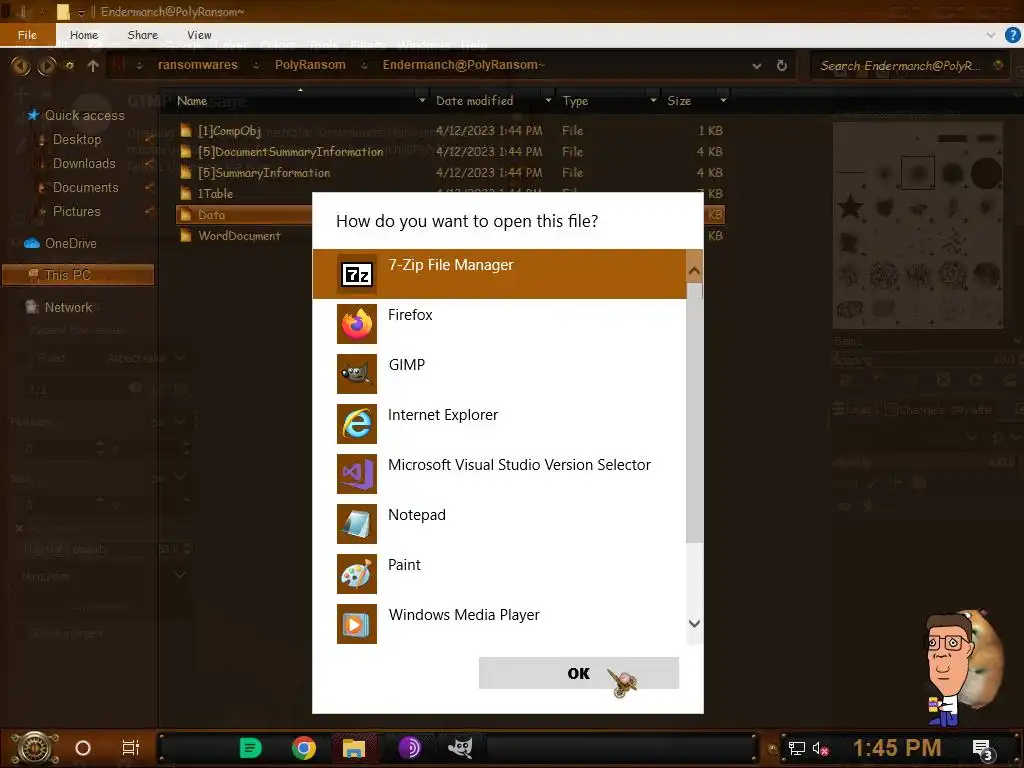Open Cortana search circle on taskbar
The height and width of the screenshot is (768, 1024).
[83, 748]
